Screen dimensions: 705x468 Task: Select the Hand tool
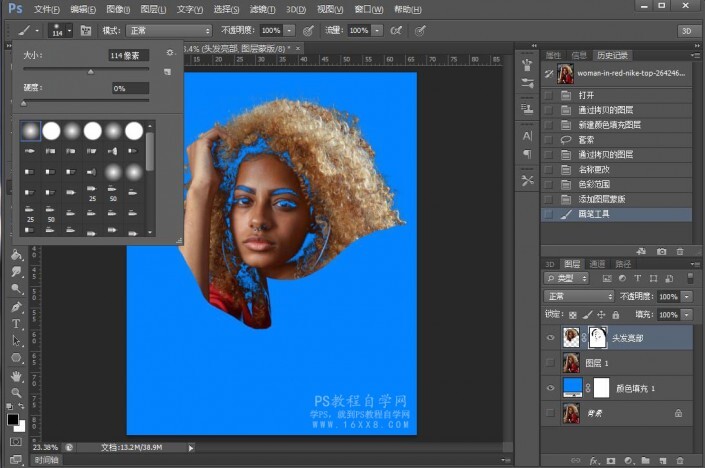(x=16, y=376)
